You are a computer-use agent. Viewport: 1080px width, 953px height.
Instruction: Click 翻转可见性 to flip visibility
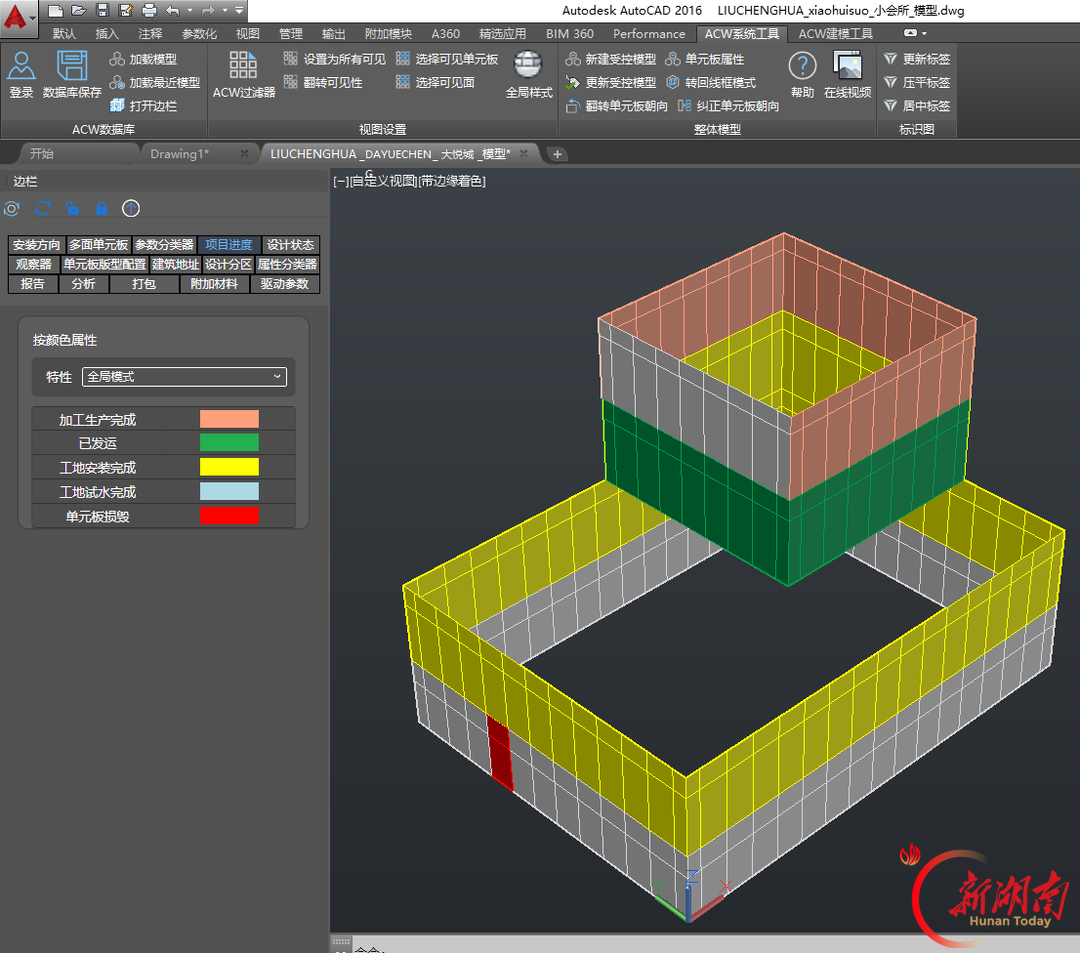coord(323,83)
